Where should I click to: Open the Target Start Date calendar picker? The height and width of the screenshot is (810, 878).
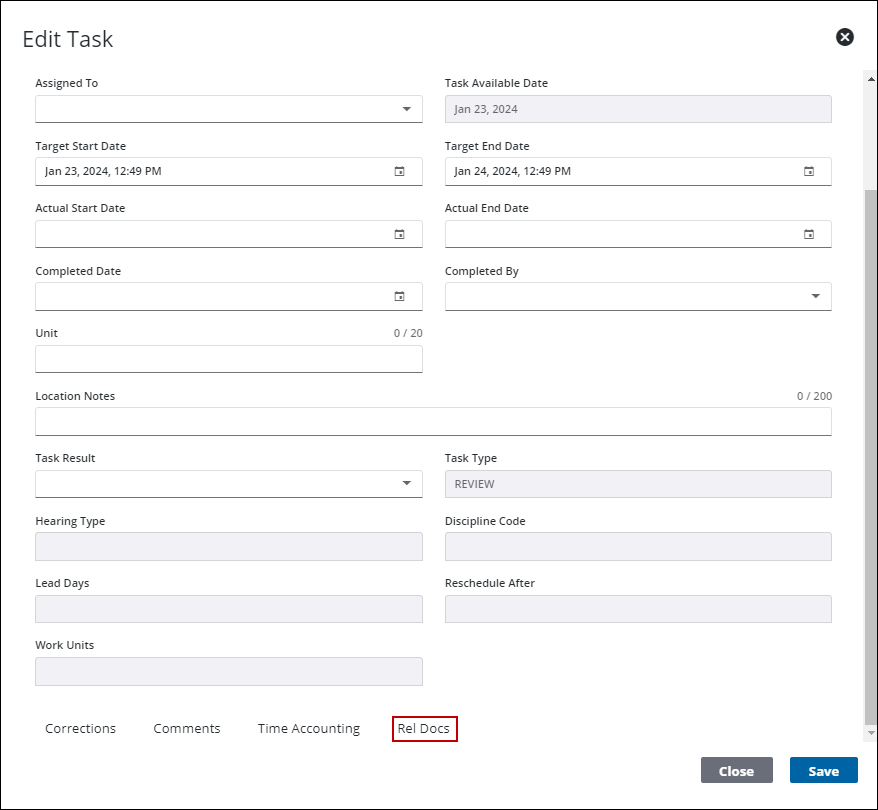point(399,172)
